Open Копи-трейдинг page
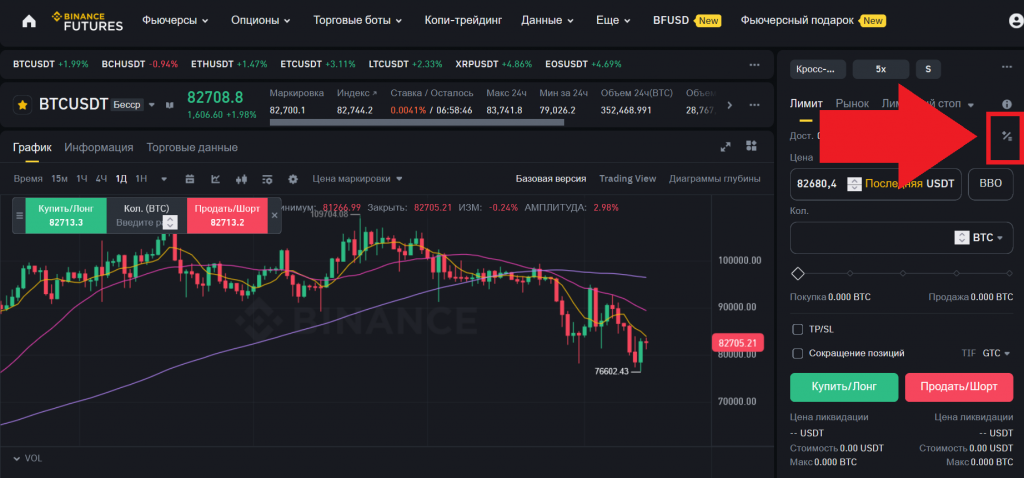 [x=463, y=20]
